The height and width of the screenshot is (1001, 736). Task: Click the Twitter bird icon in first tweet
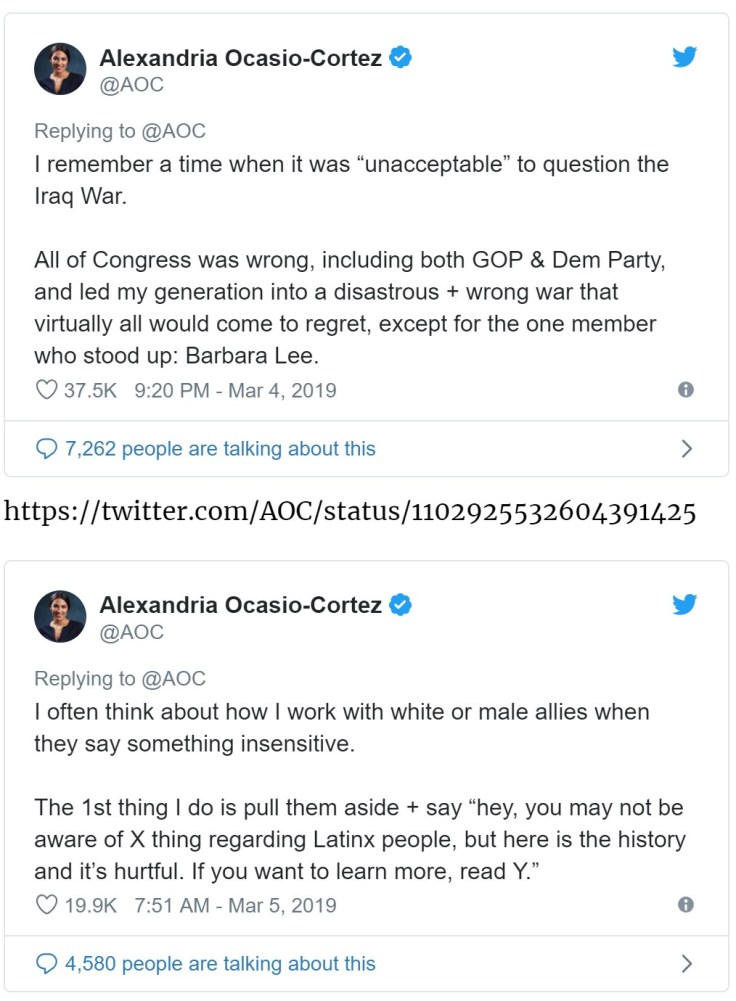[685, 57]
